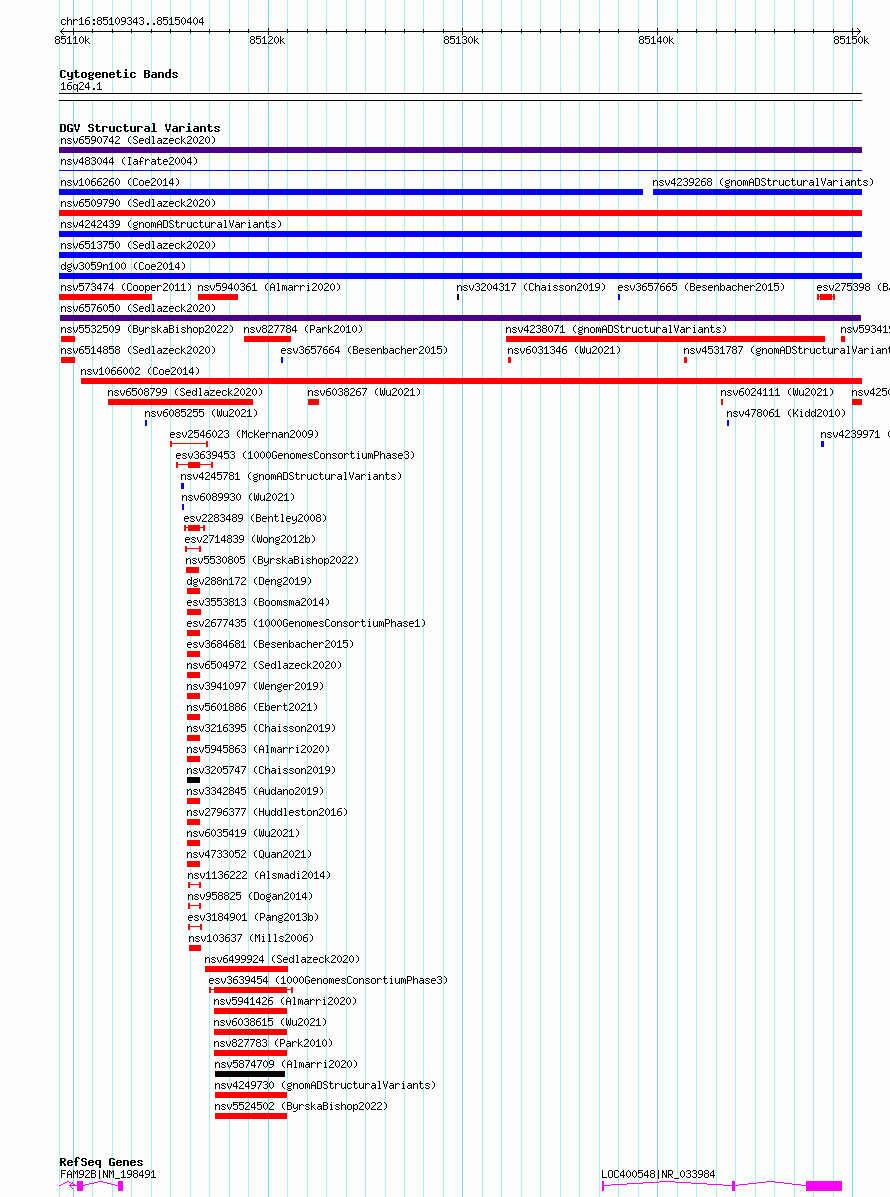Screen dimensions: 890x1197
Task: Select nsv4245781 gnomADStructuralVariants label
Action: [291, 476]
